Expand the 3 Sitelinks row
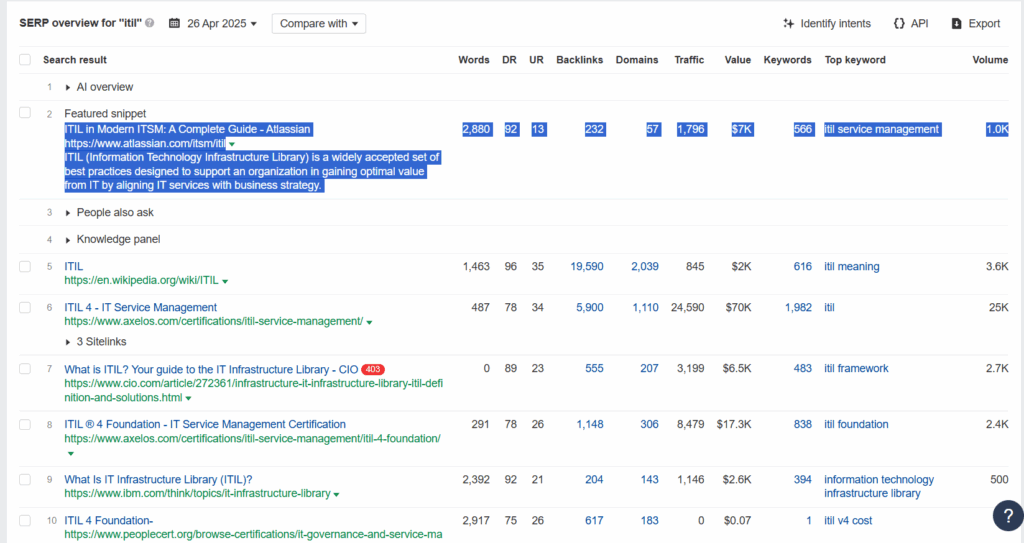This screenshot has height=543, width=1024. click(x=67, y=342)
